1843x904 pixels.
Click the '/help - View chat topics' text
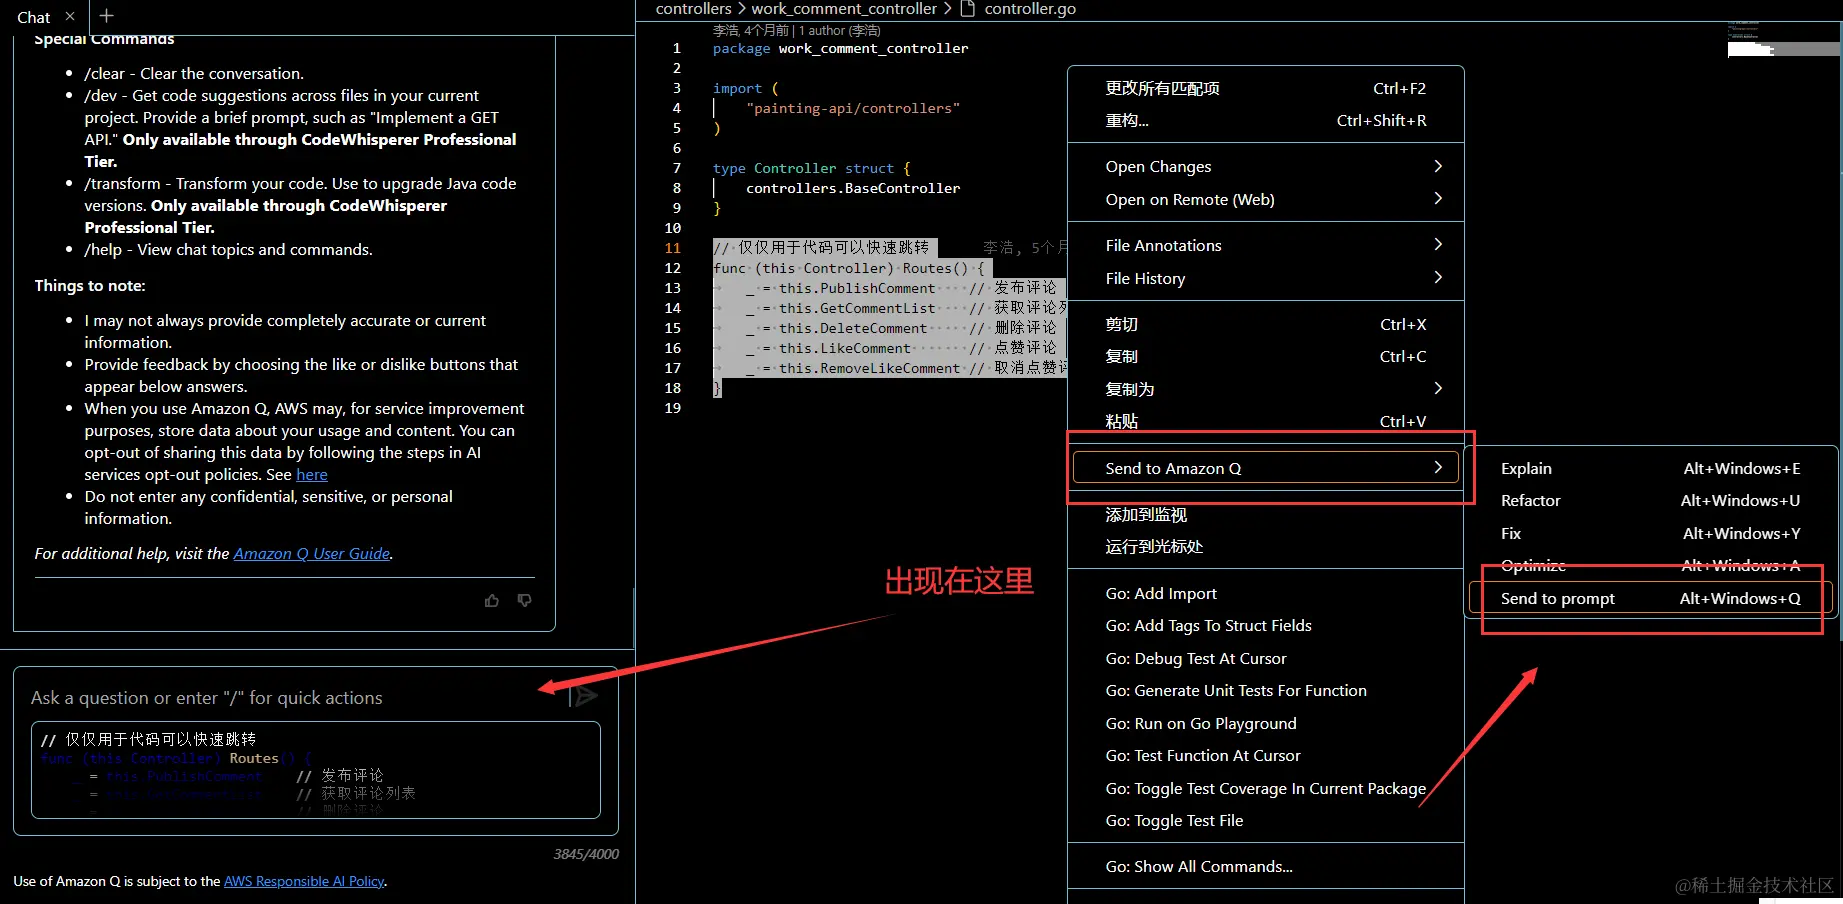tap(228, 249)
